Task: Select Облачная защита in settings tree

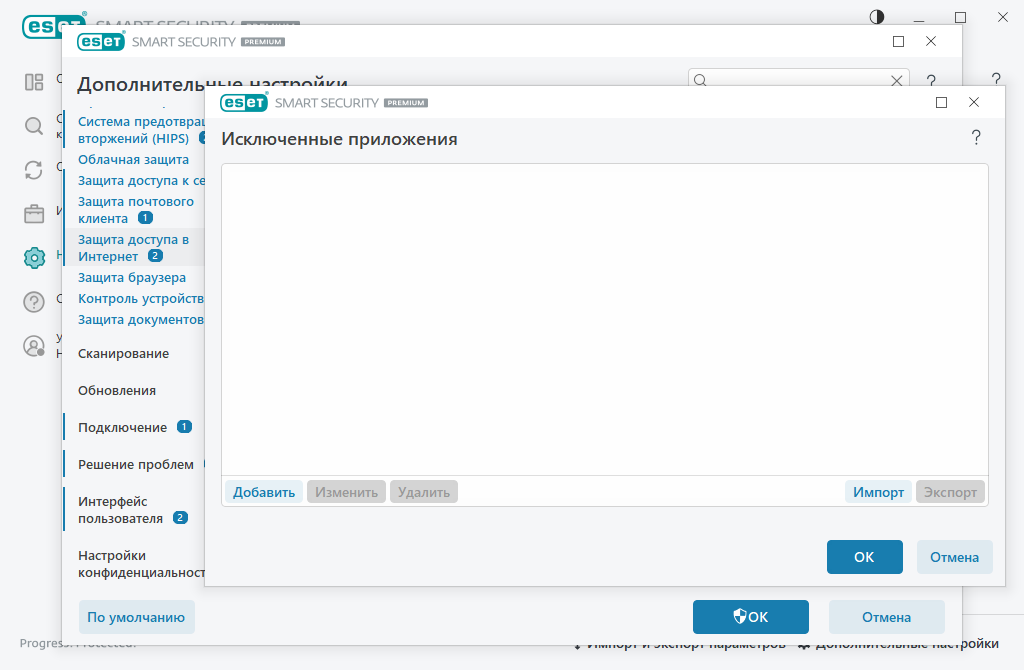Action: (133, 159)
